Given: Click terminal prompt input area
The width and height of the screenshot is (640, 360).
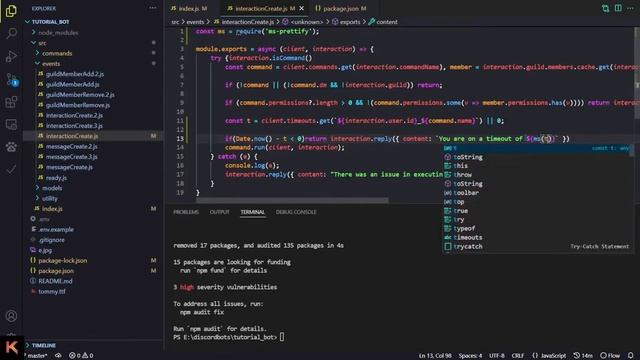Looking at the screenshot, I should coord(282,337).
